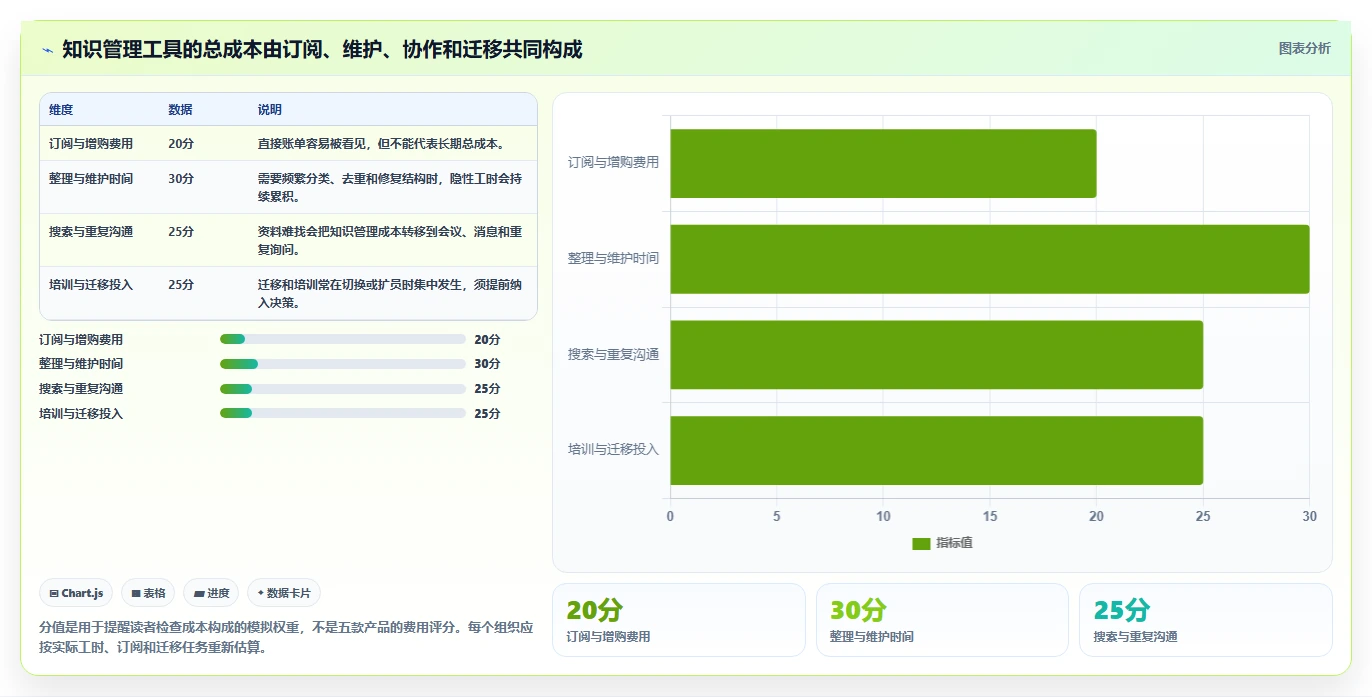
Task: Open the 25分 搜索与重复沟通 data card
Action: pyautogui.click(x=1206, y=620)
